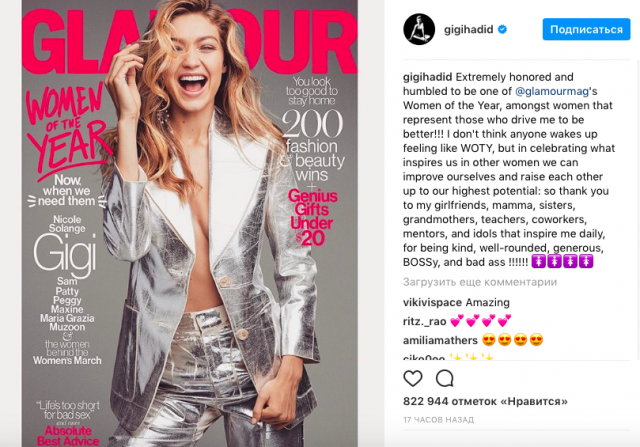Click gigihadid name at caption start
This screenshot has height=447, width=640.
(x=427, y=77)
